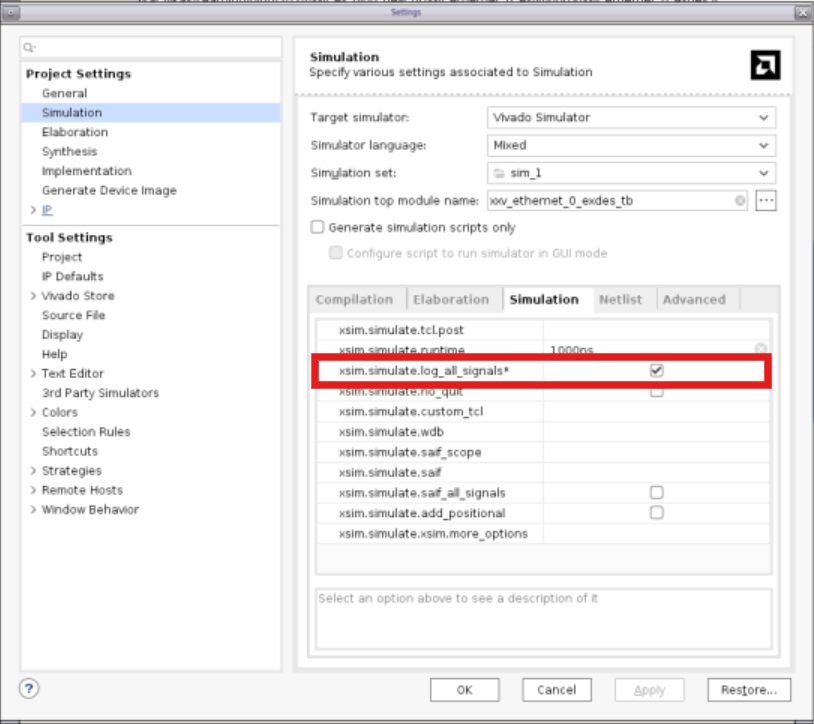Open the Target simulator dropdown
Image resolution: width=814 pixels, height=724 pixels.
[x=633, y=118]
